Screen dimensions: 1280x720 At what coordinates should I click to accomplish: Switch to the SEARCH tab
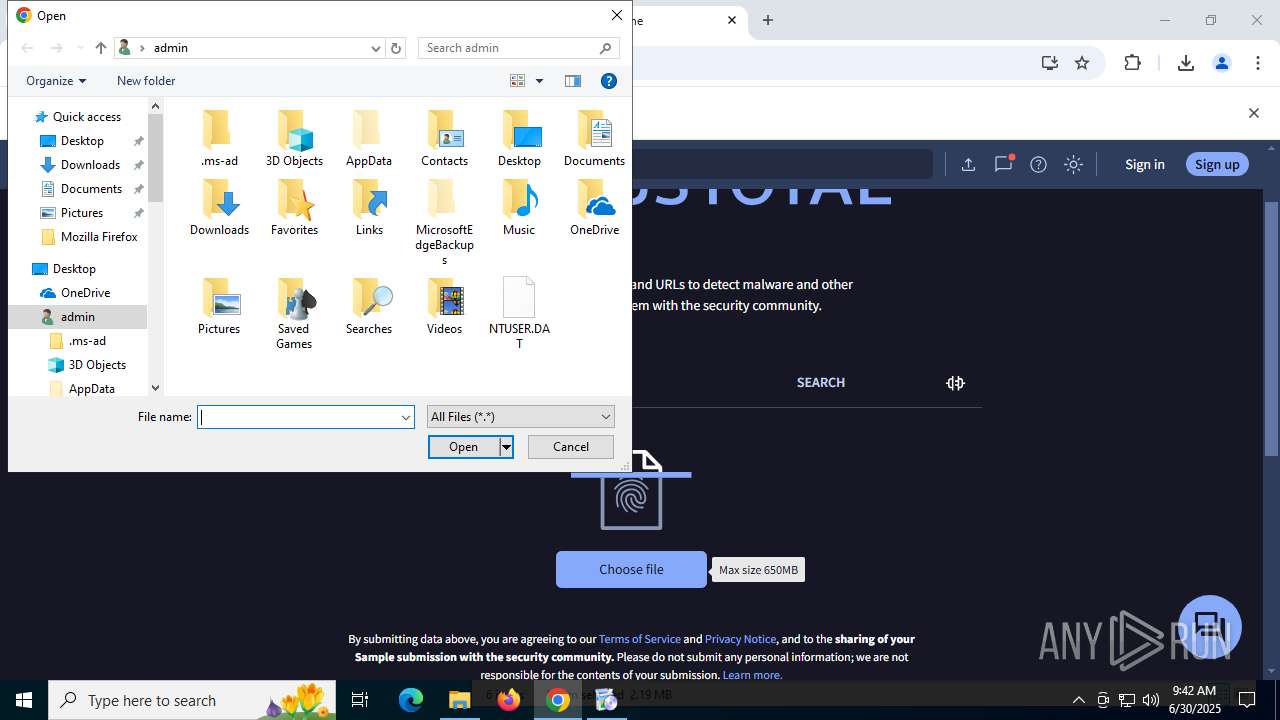coord(821,383)
